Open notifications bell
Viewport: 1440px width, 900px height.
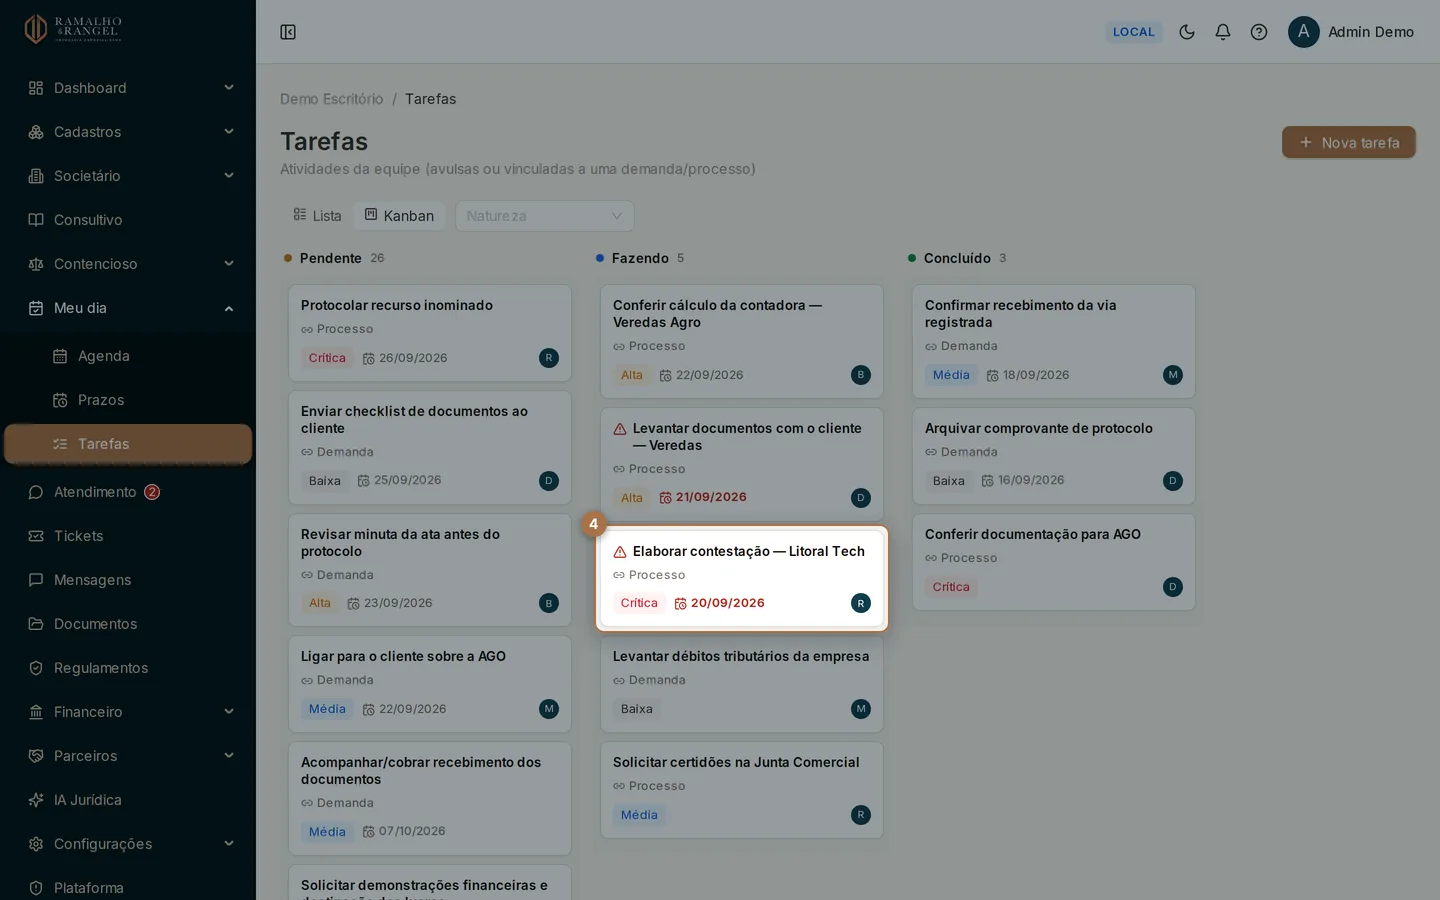click(x=1223, y=32)
